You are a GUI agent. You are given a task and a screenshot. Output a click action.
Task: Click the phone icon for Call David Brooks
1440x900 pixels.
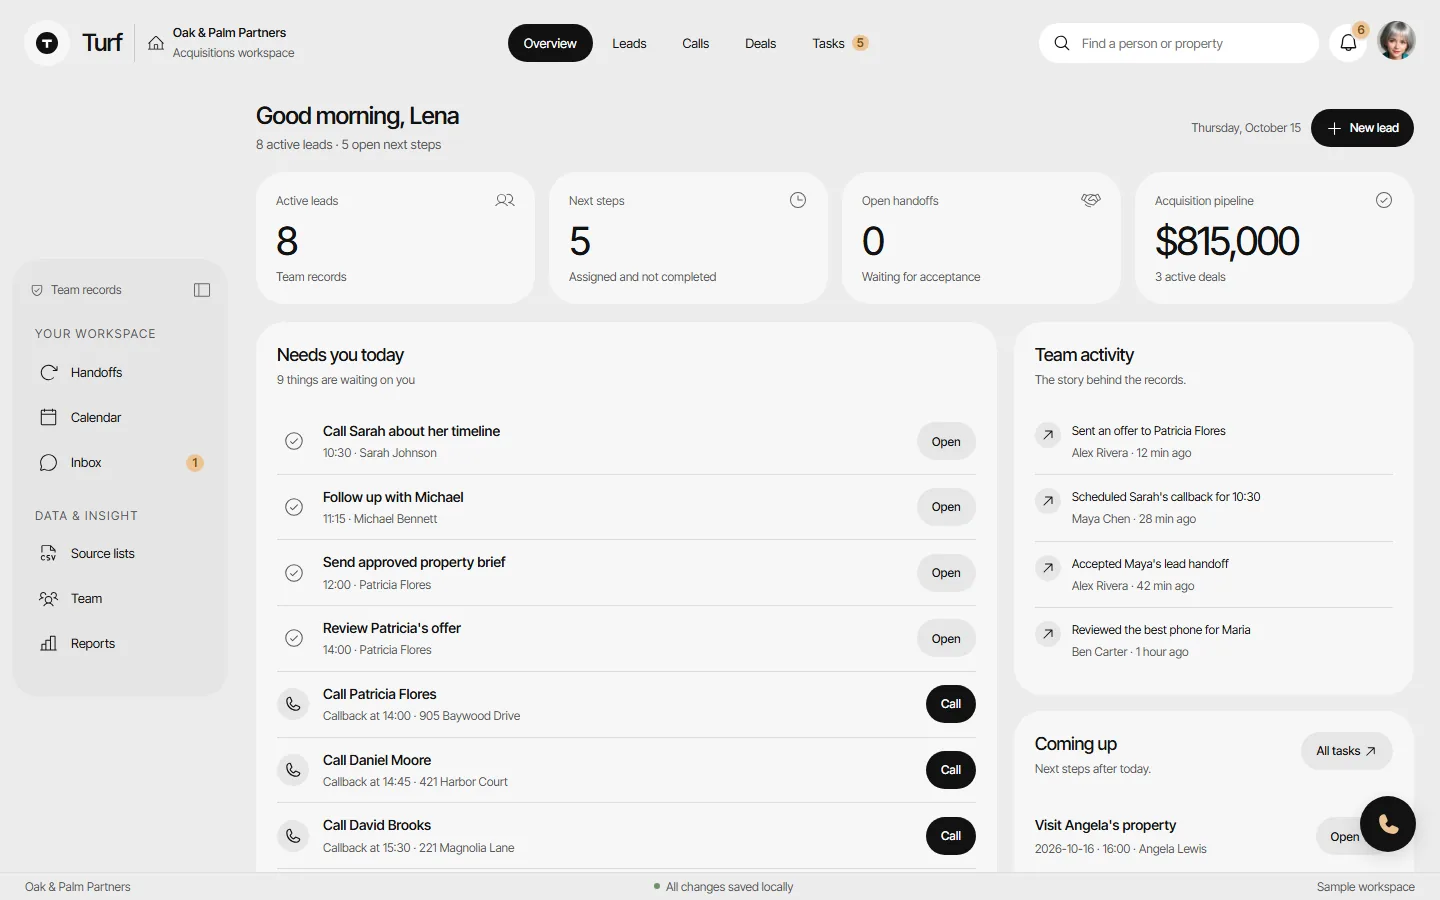tap(293, 836)
